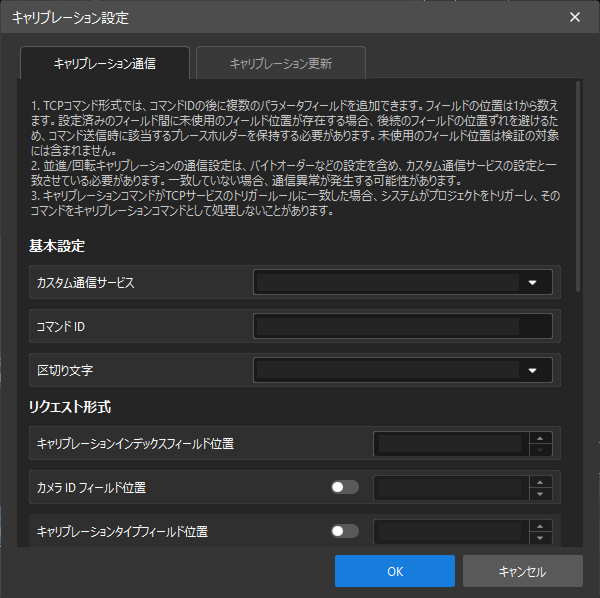Viewport: 600px width, 598px height.
Task: Increase キャリブレーションインデックスフィールド位置 with the up arrow
Action: pos(540,438)
